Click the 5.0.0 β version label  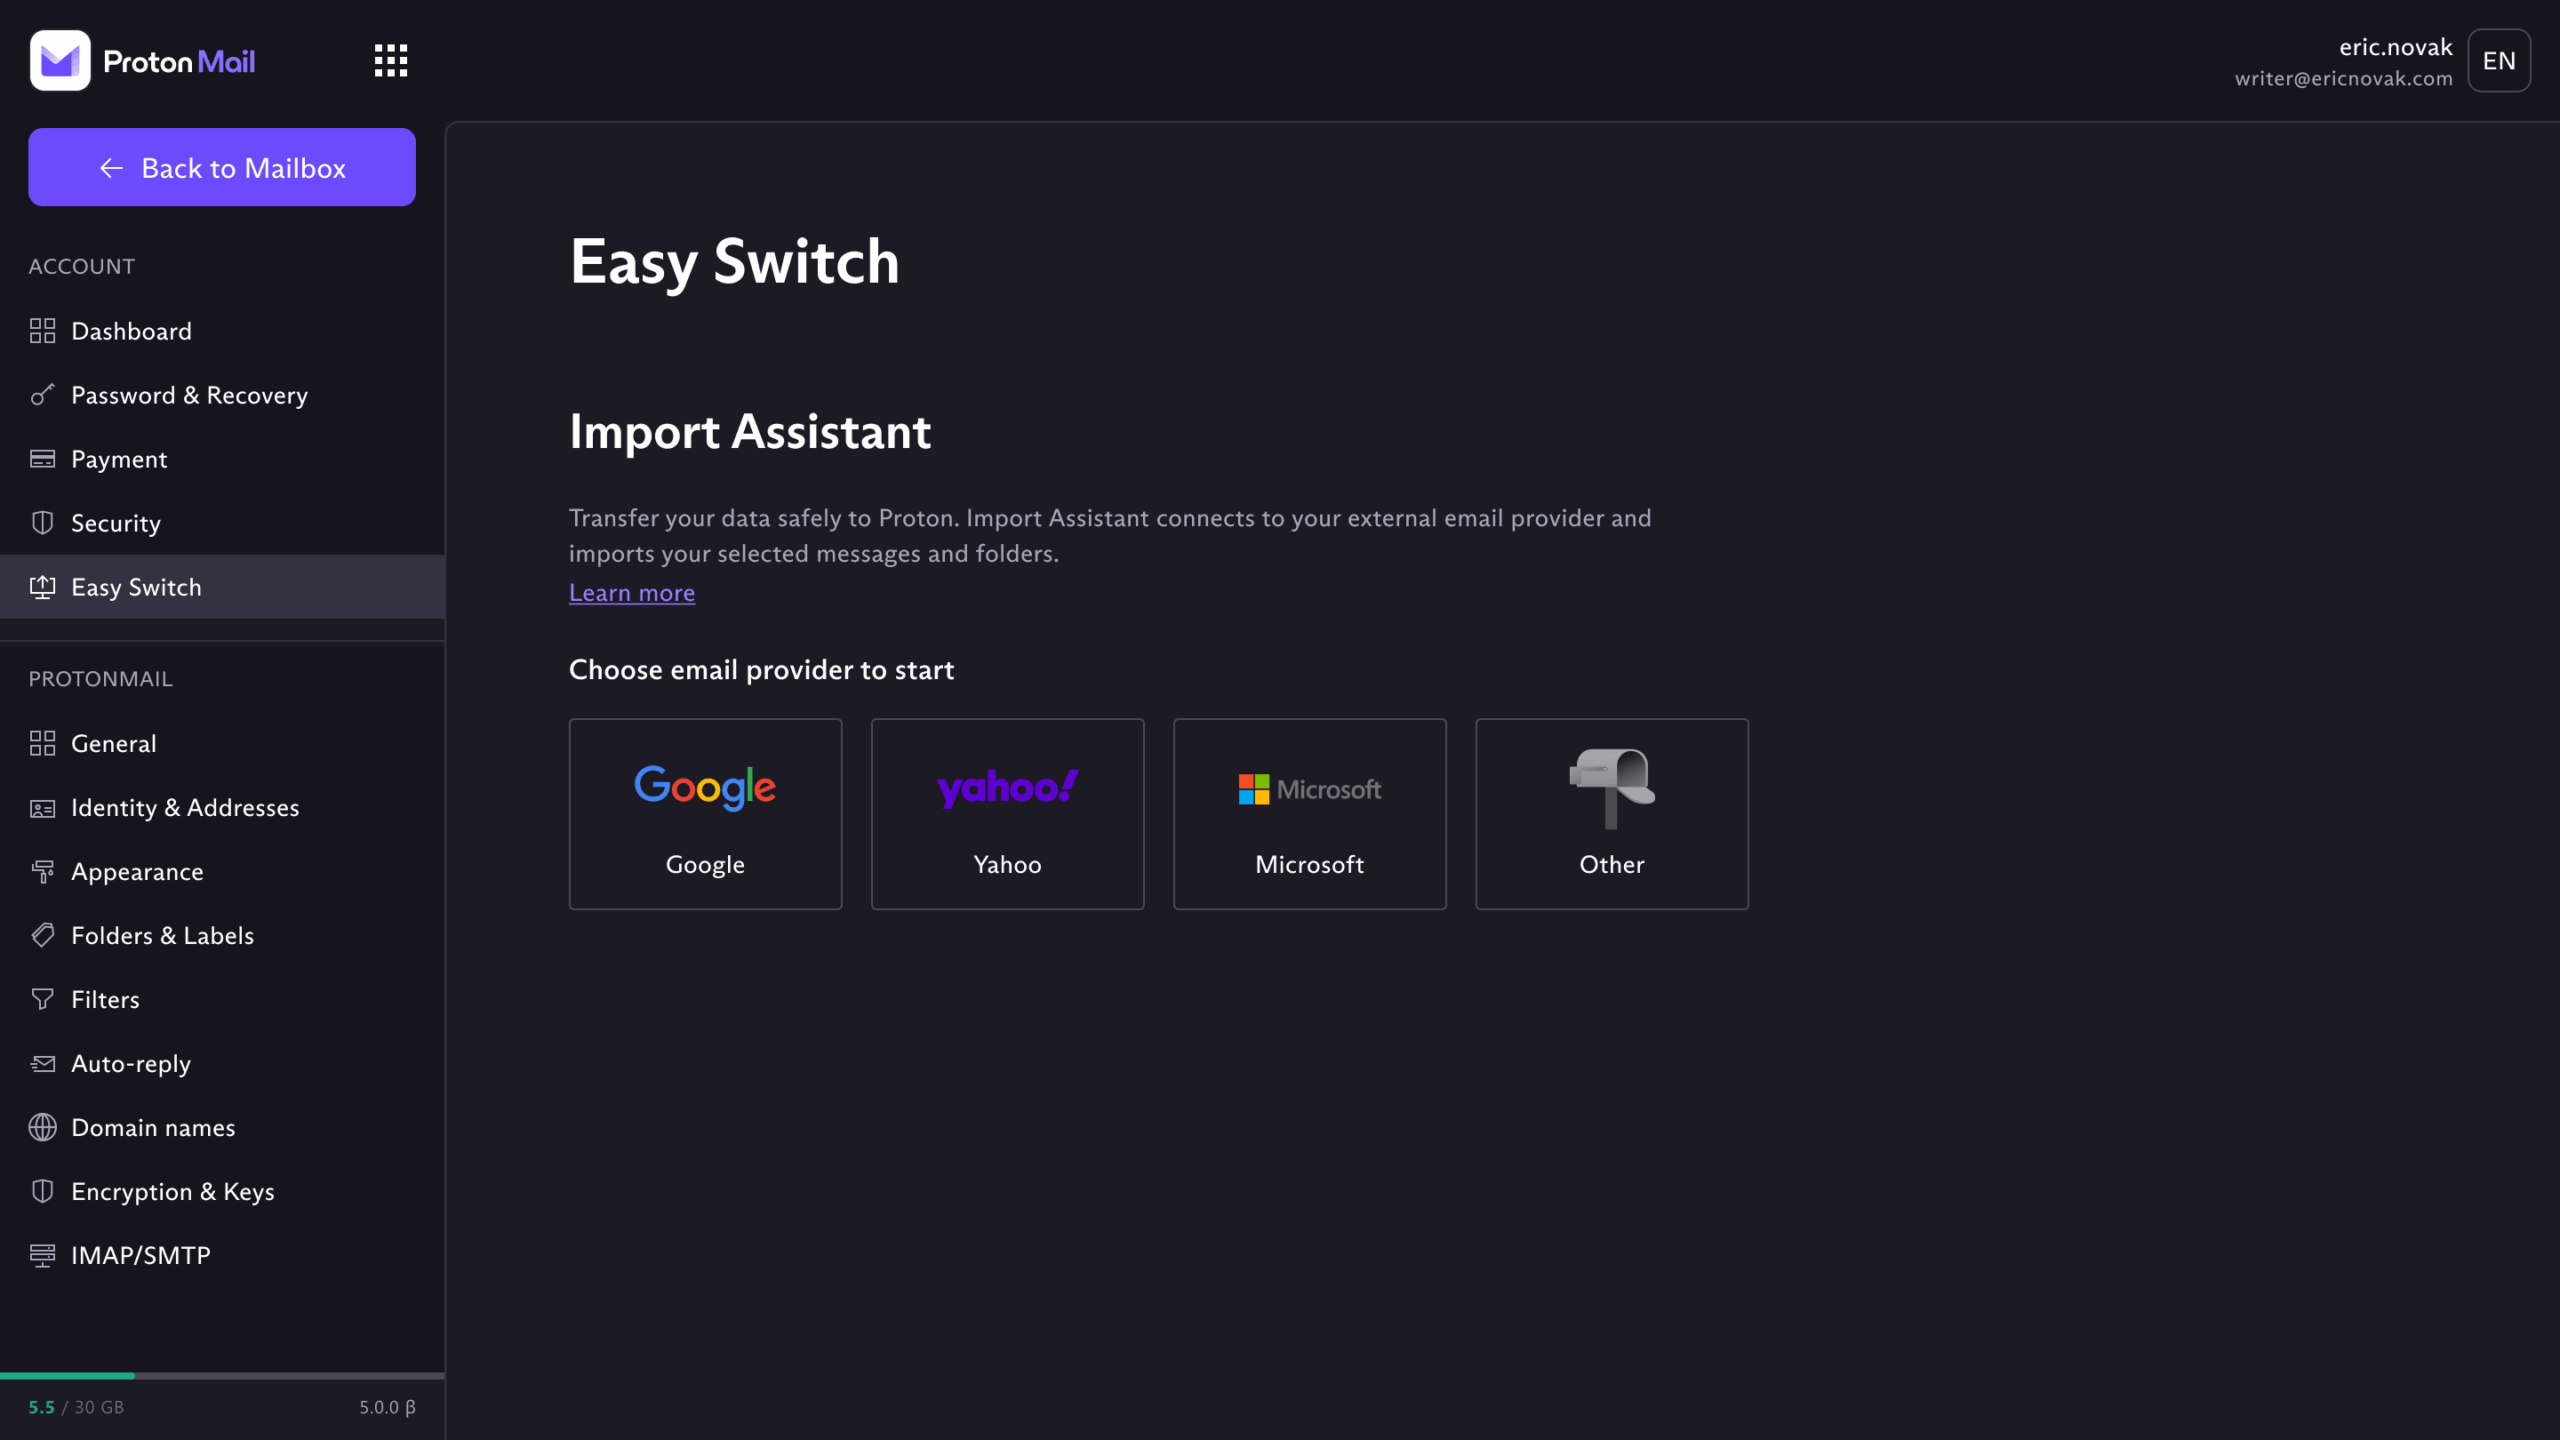[x=387, y=1407]
